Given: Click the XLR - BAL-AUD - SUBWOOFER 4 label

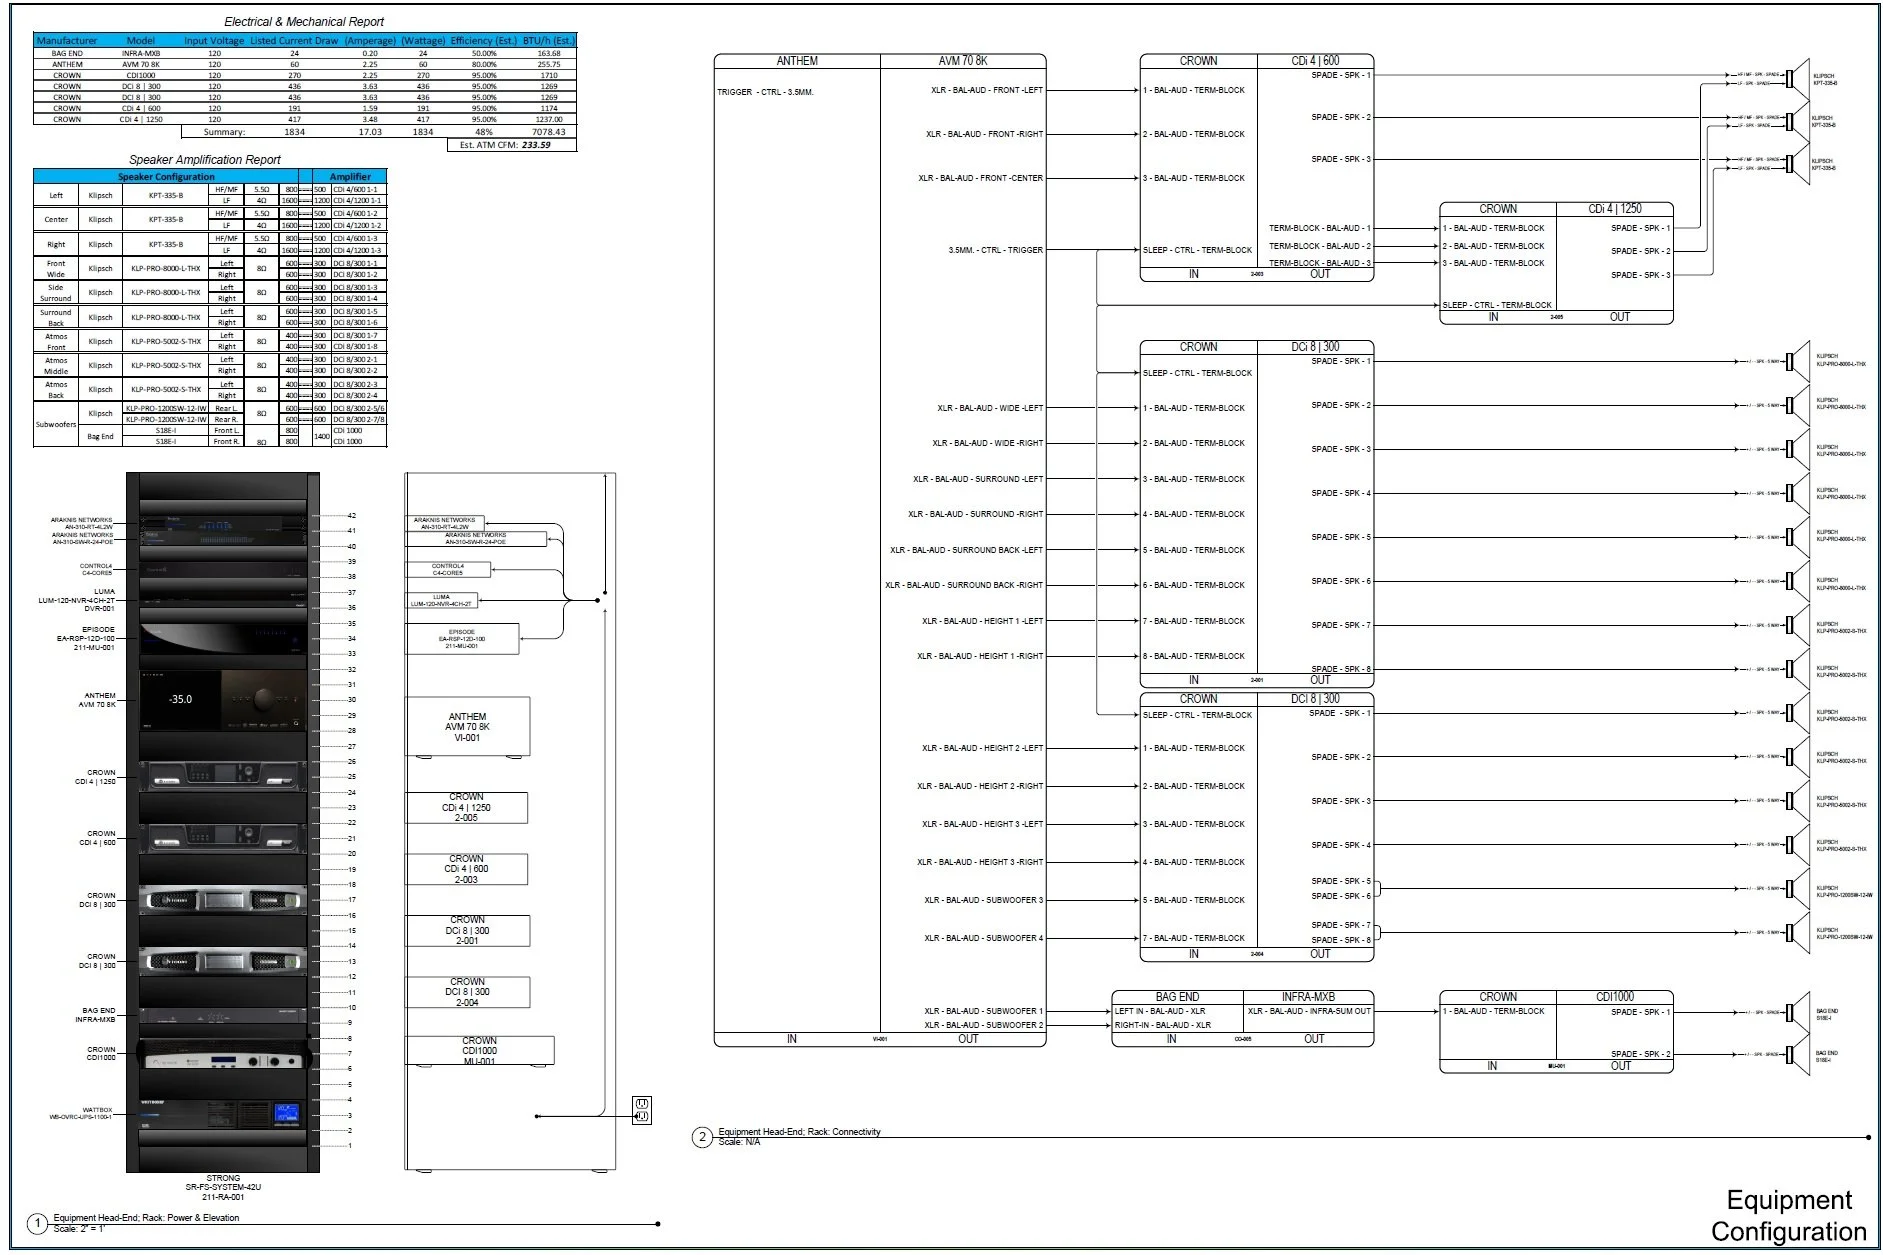Looking at the screenshot, I should pos(983,938).
